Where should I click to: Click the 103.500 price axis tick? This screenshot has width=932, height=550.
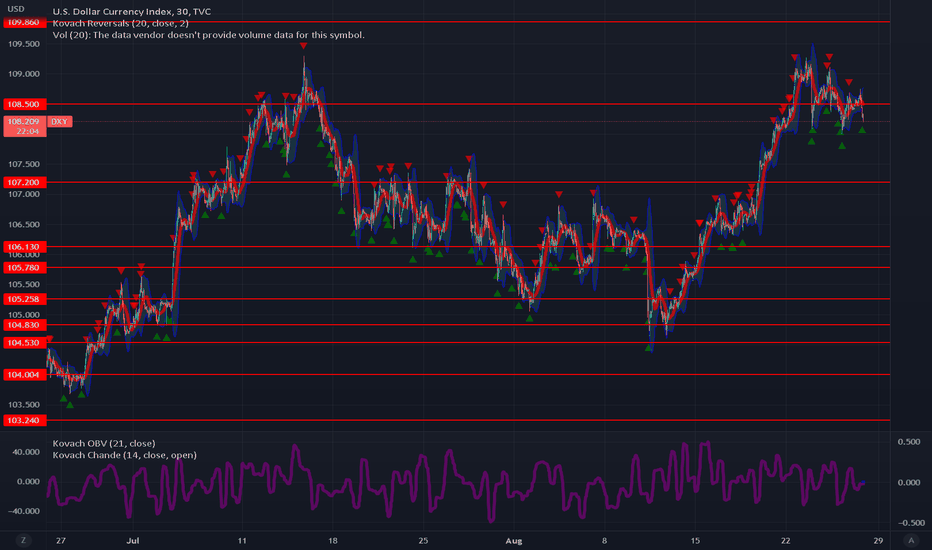[24, 404]
